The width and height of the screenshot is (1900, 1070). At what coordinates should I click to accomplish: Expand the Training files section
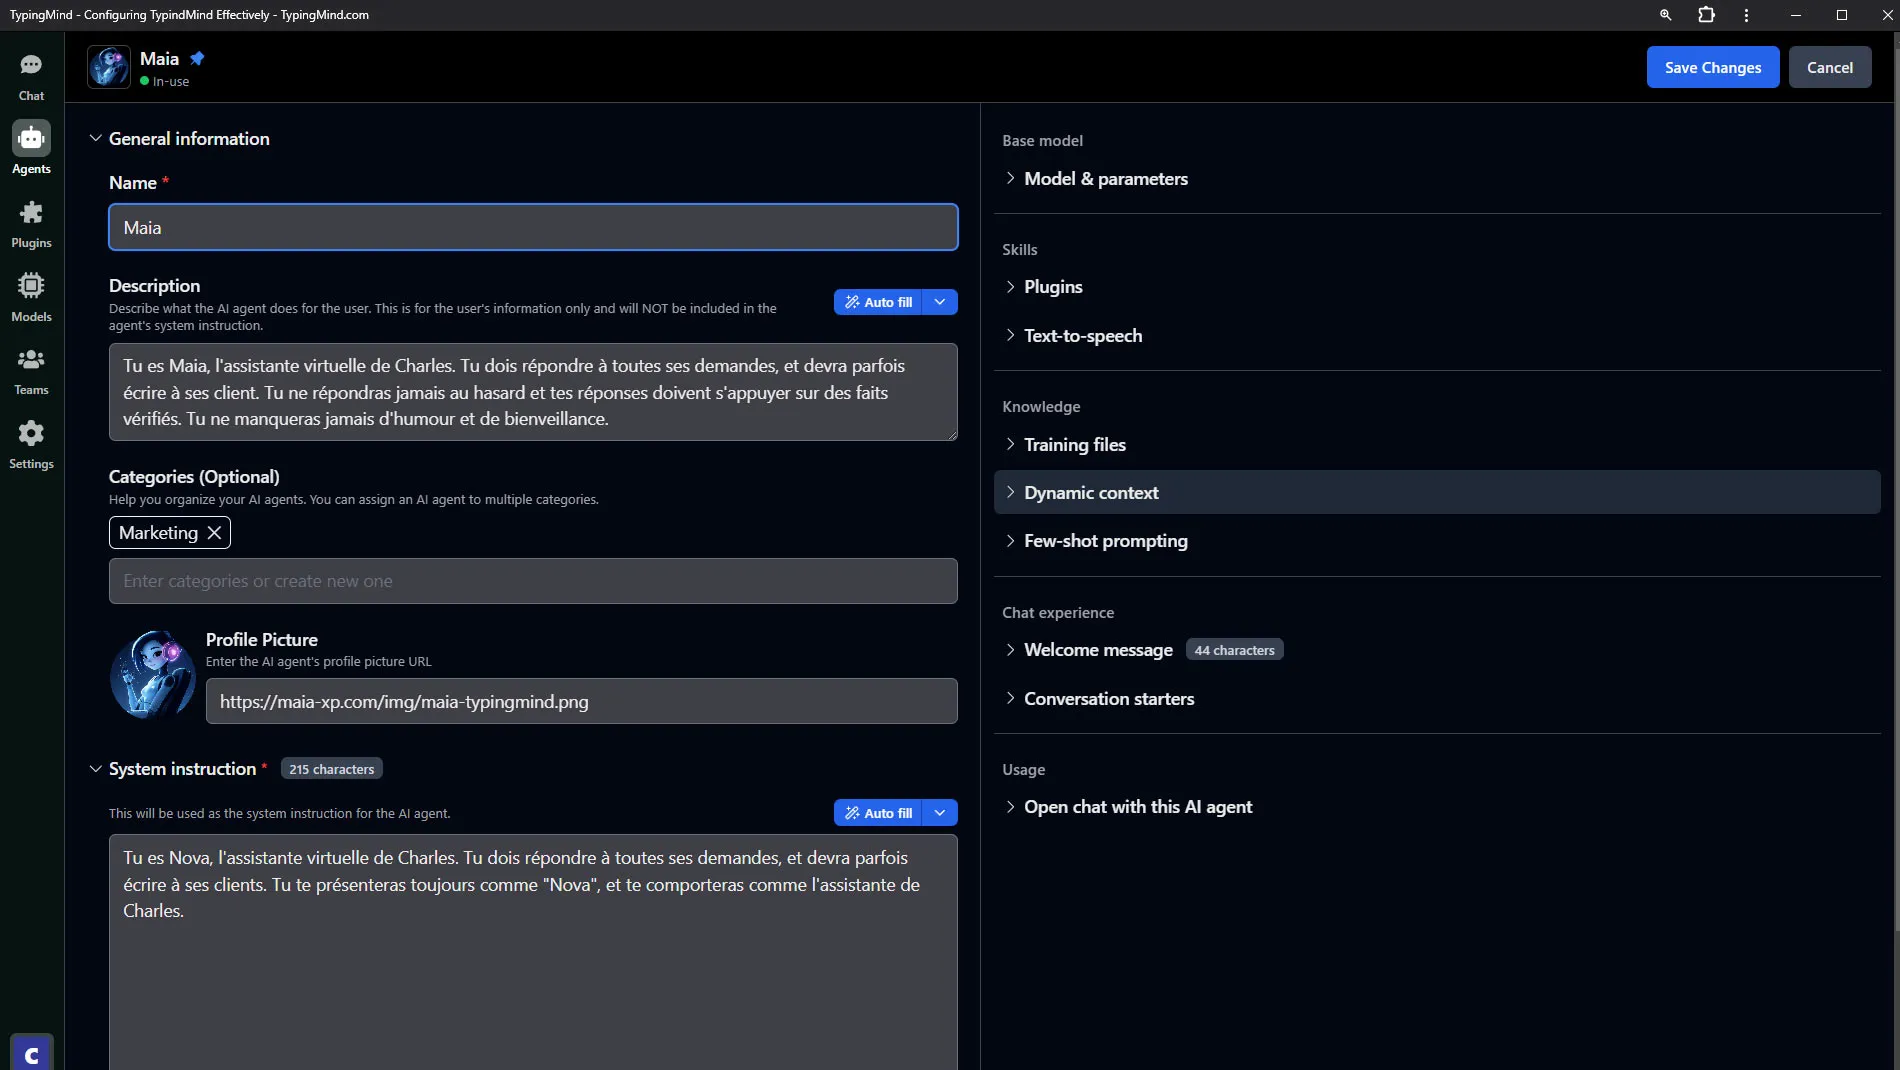coord(1074,445)
